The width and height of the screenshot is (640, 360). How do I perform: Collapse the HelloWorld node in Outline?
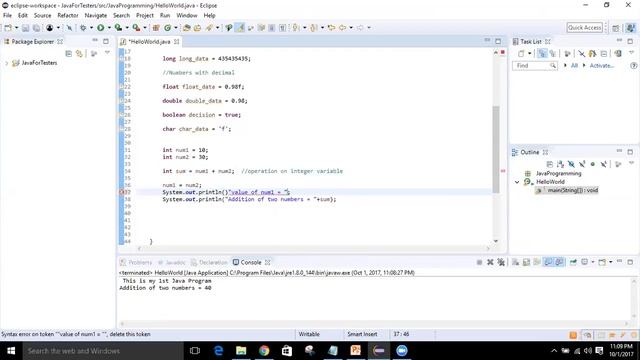[517, 182]
